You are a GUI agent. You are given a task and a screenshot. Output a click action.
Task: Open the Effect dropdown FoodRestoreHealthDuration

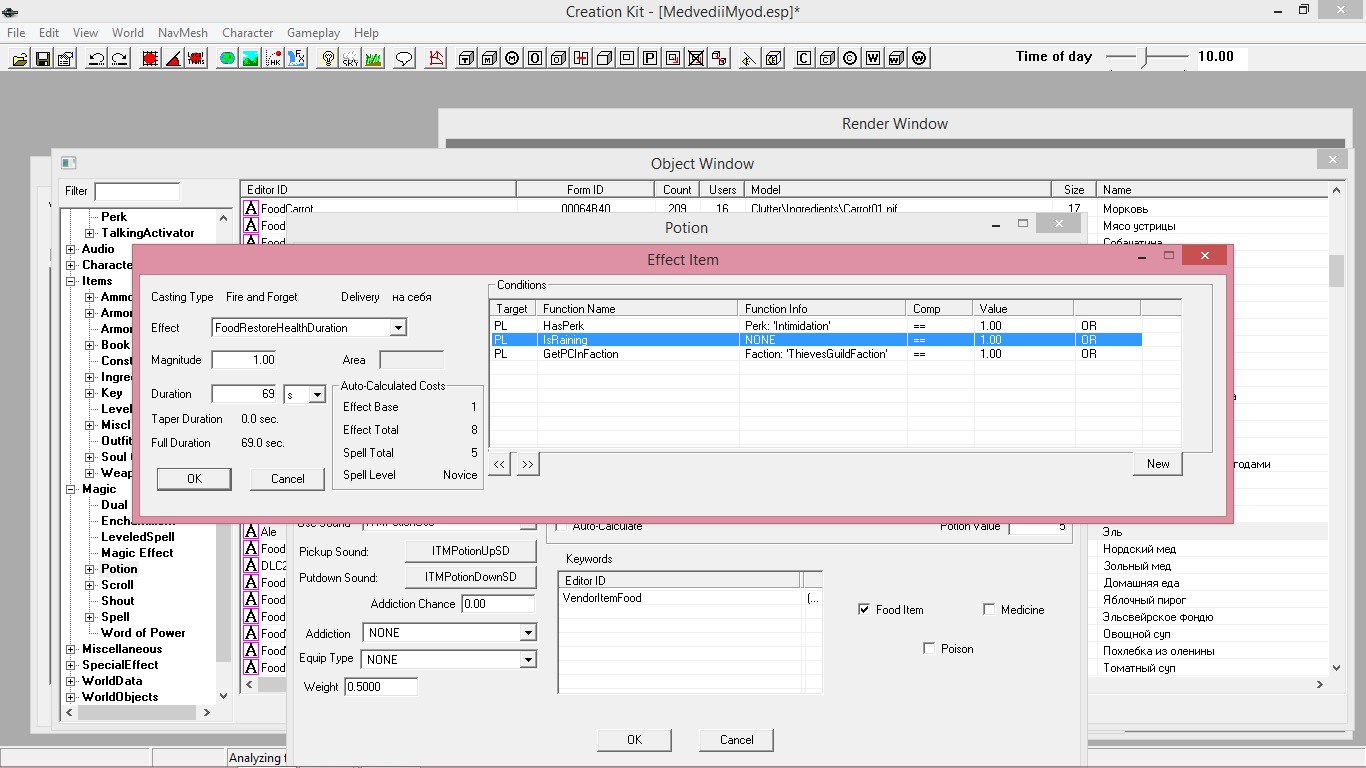398,328
